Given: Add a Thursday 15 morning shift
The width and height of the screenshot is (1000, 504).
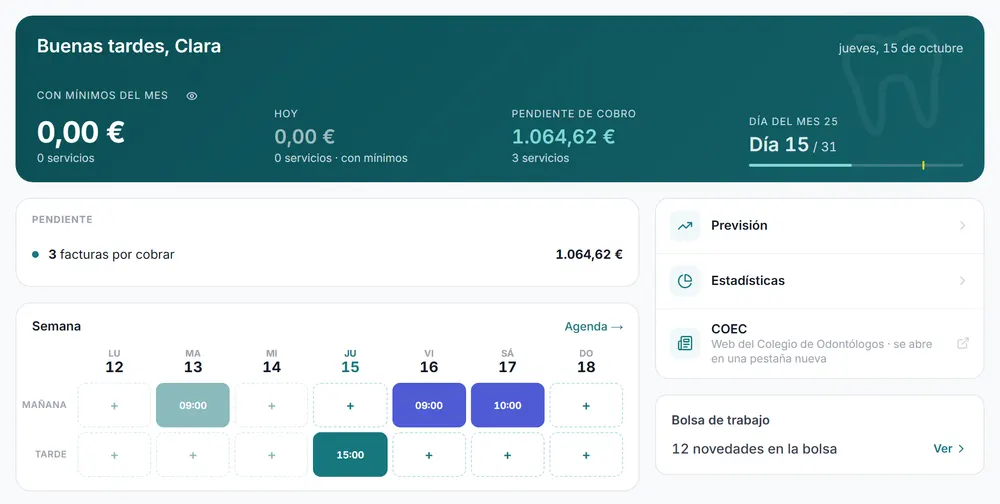Looking at the screenshot, I should click(350, 405).
